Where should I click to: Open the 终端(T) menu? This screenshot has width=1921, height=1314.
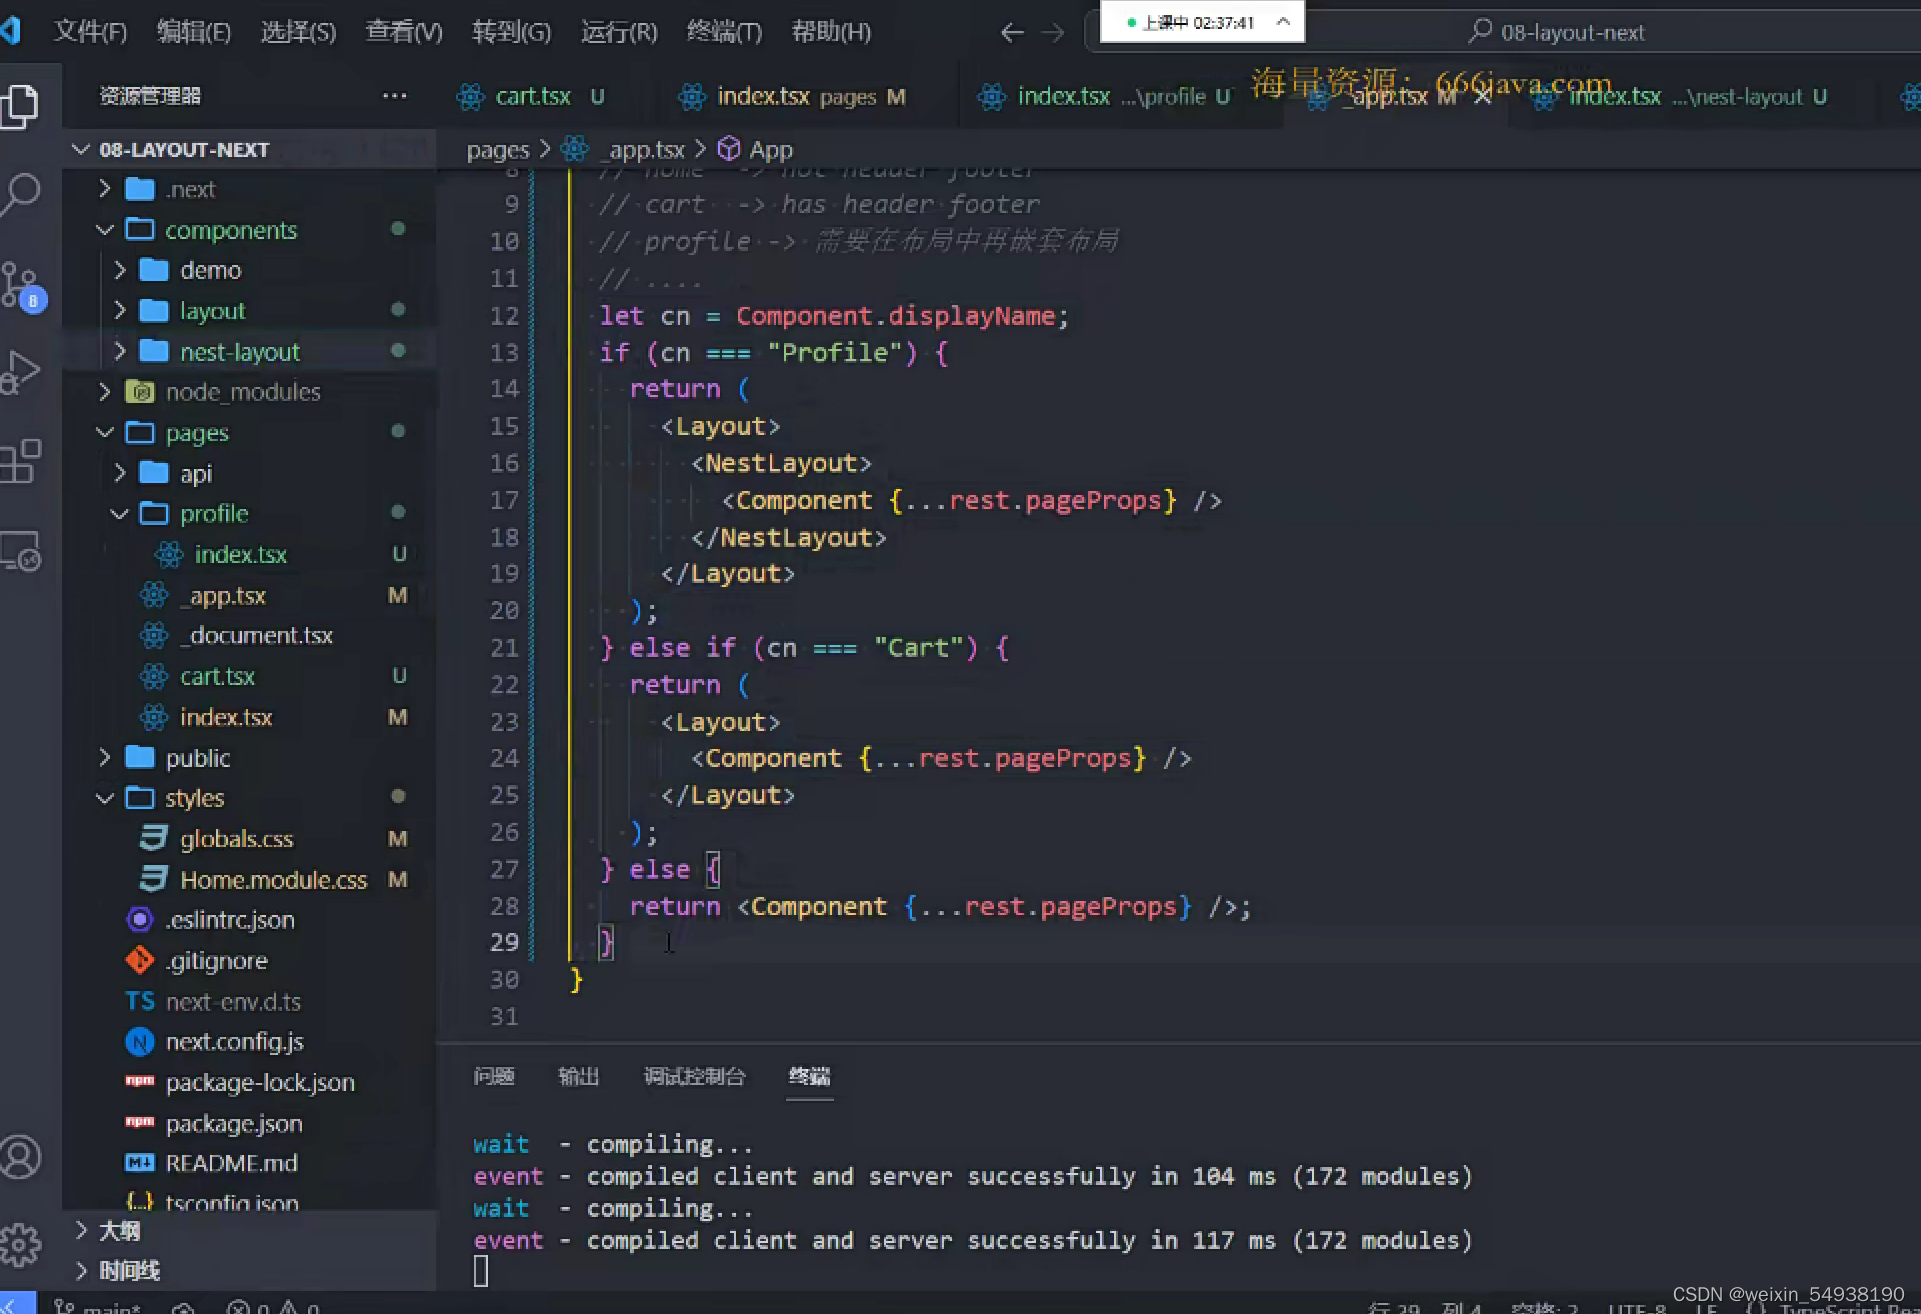click(x=724, y=32)
